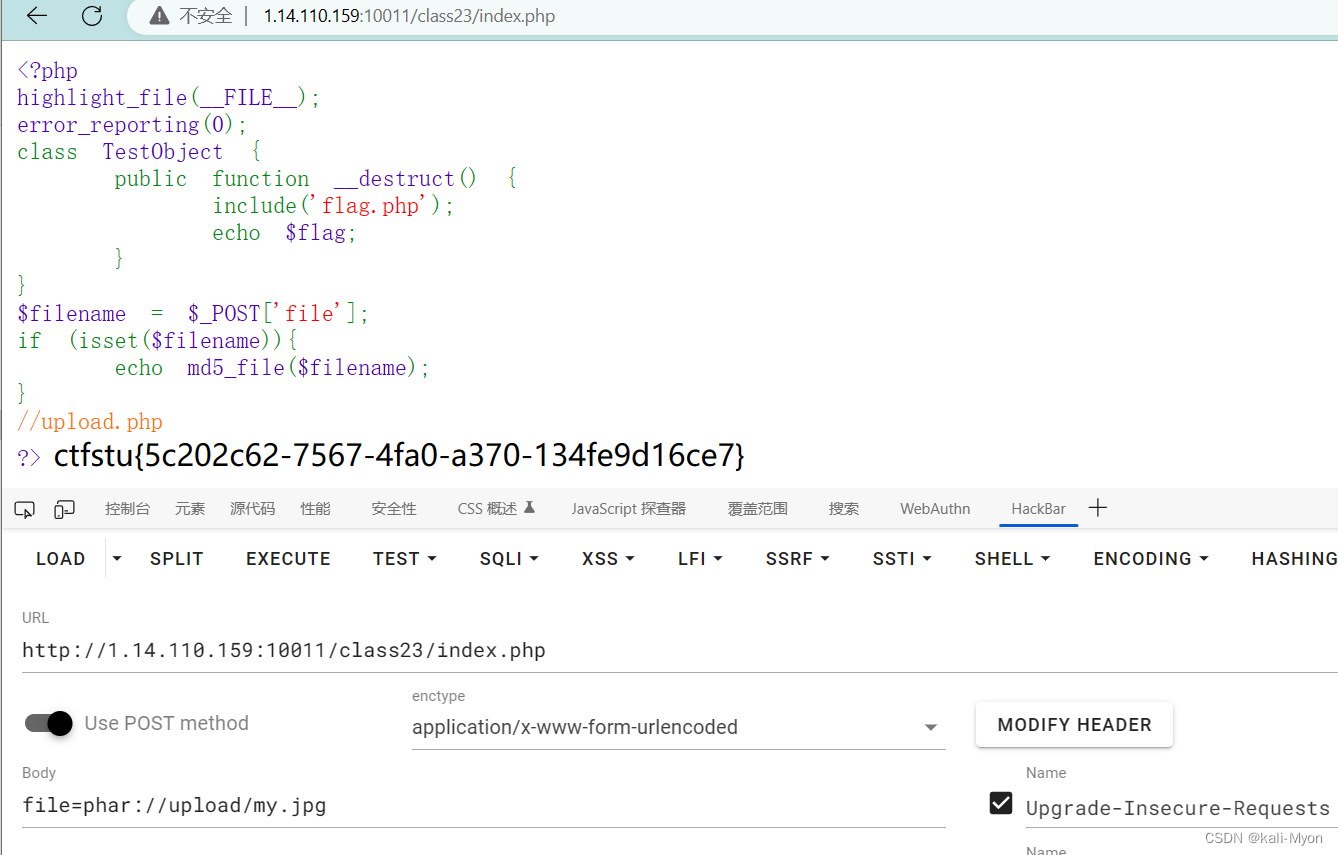The height and width of the screenshot is (855, 1338).
Task: Activate the inspect element picker icon
Action: pyautogui.click(x=25, y=509)
